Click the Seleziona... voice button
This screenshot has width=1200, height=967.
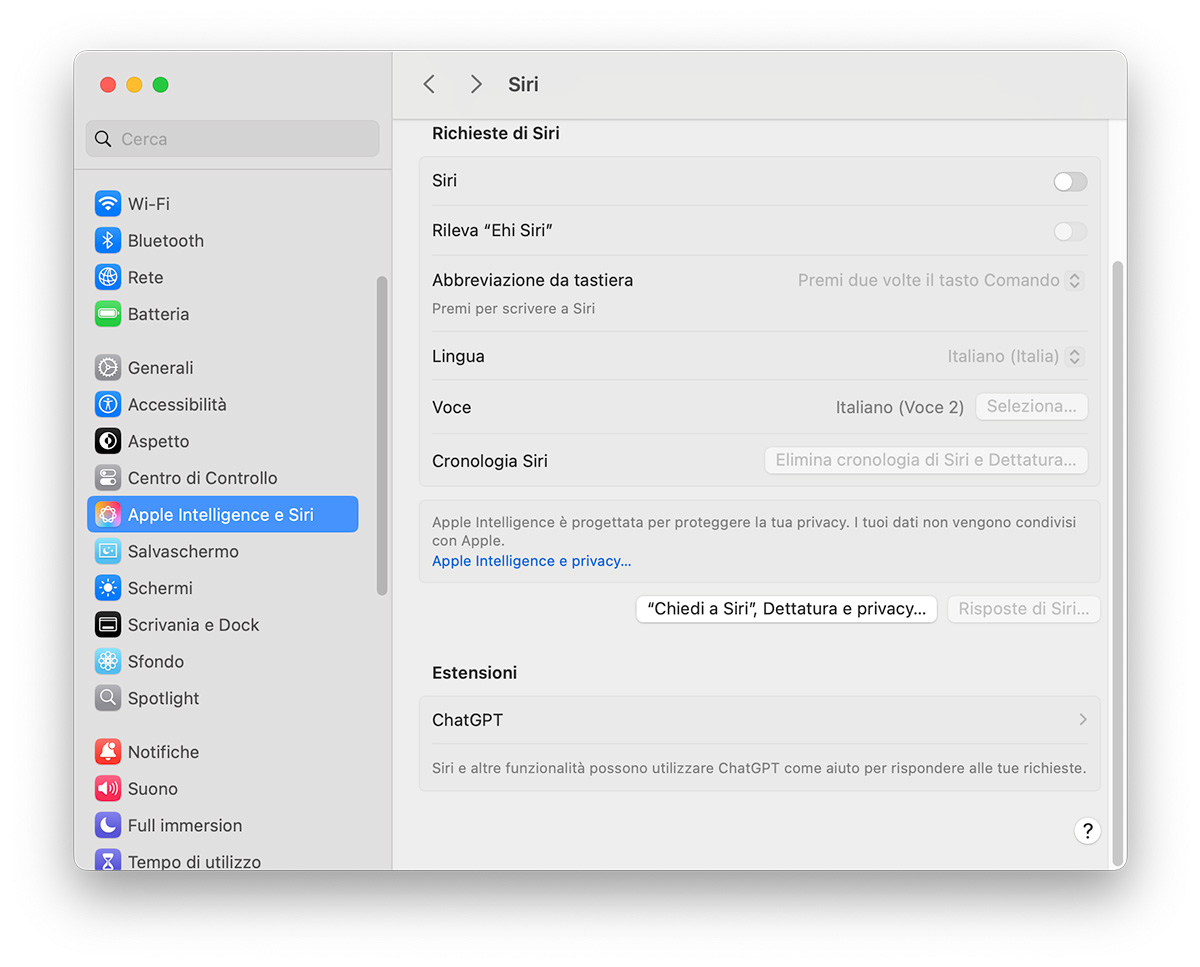(x=1031, y=407)
